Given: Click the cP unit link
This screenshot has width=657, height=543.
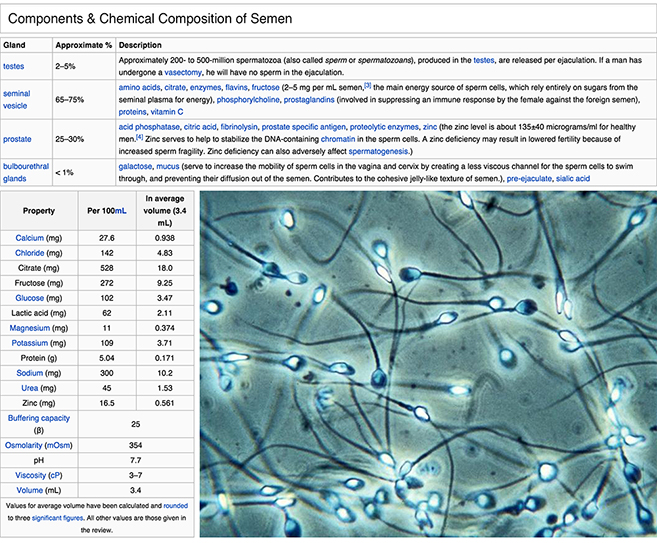Looking at the screenshot, I should pos(55,475).
